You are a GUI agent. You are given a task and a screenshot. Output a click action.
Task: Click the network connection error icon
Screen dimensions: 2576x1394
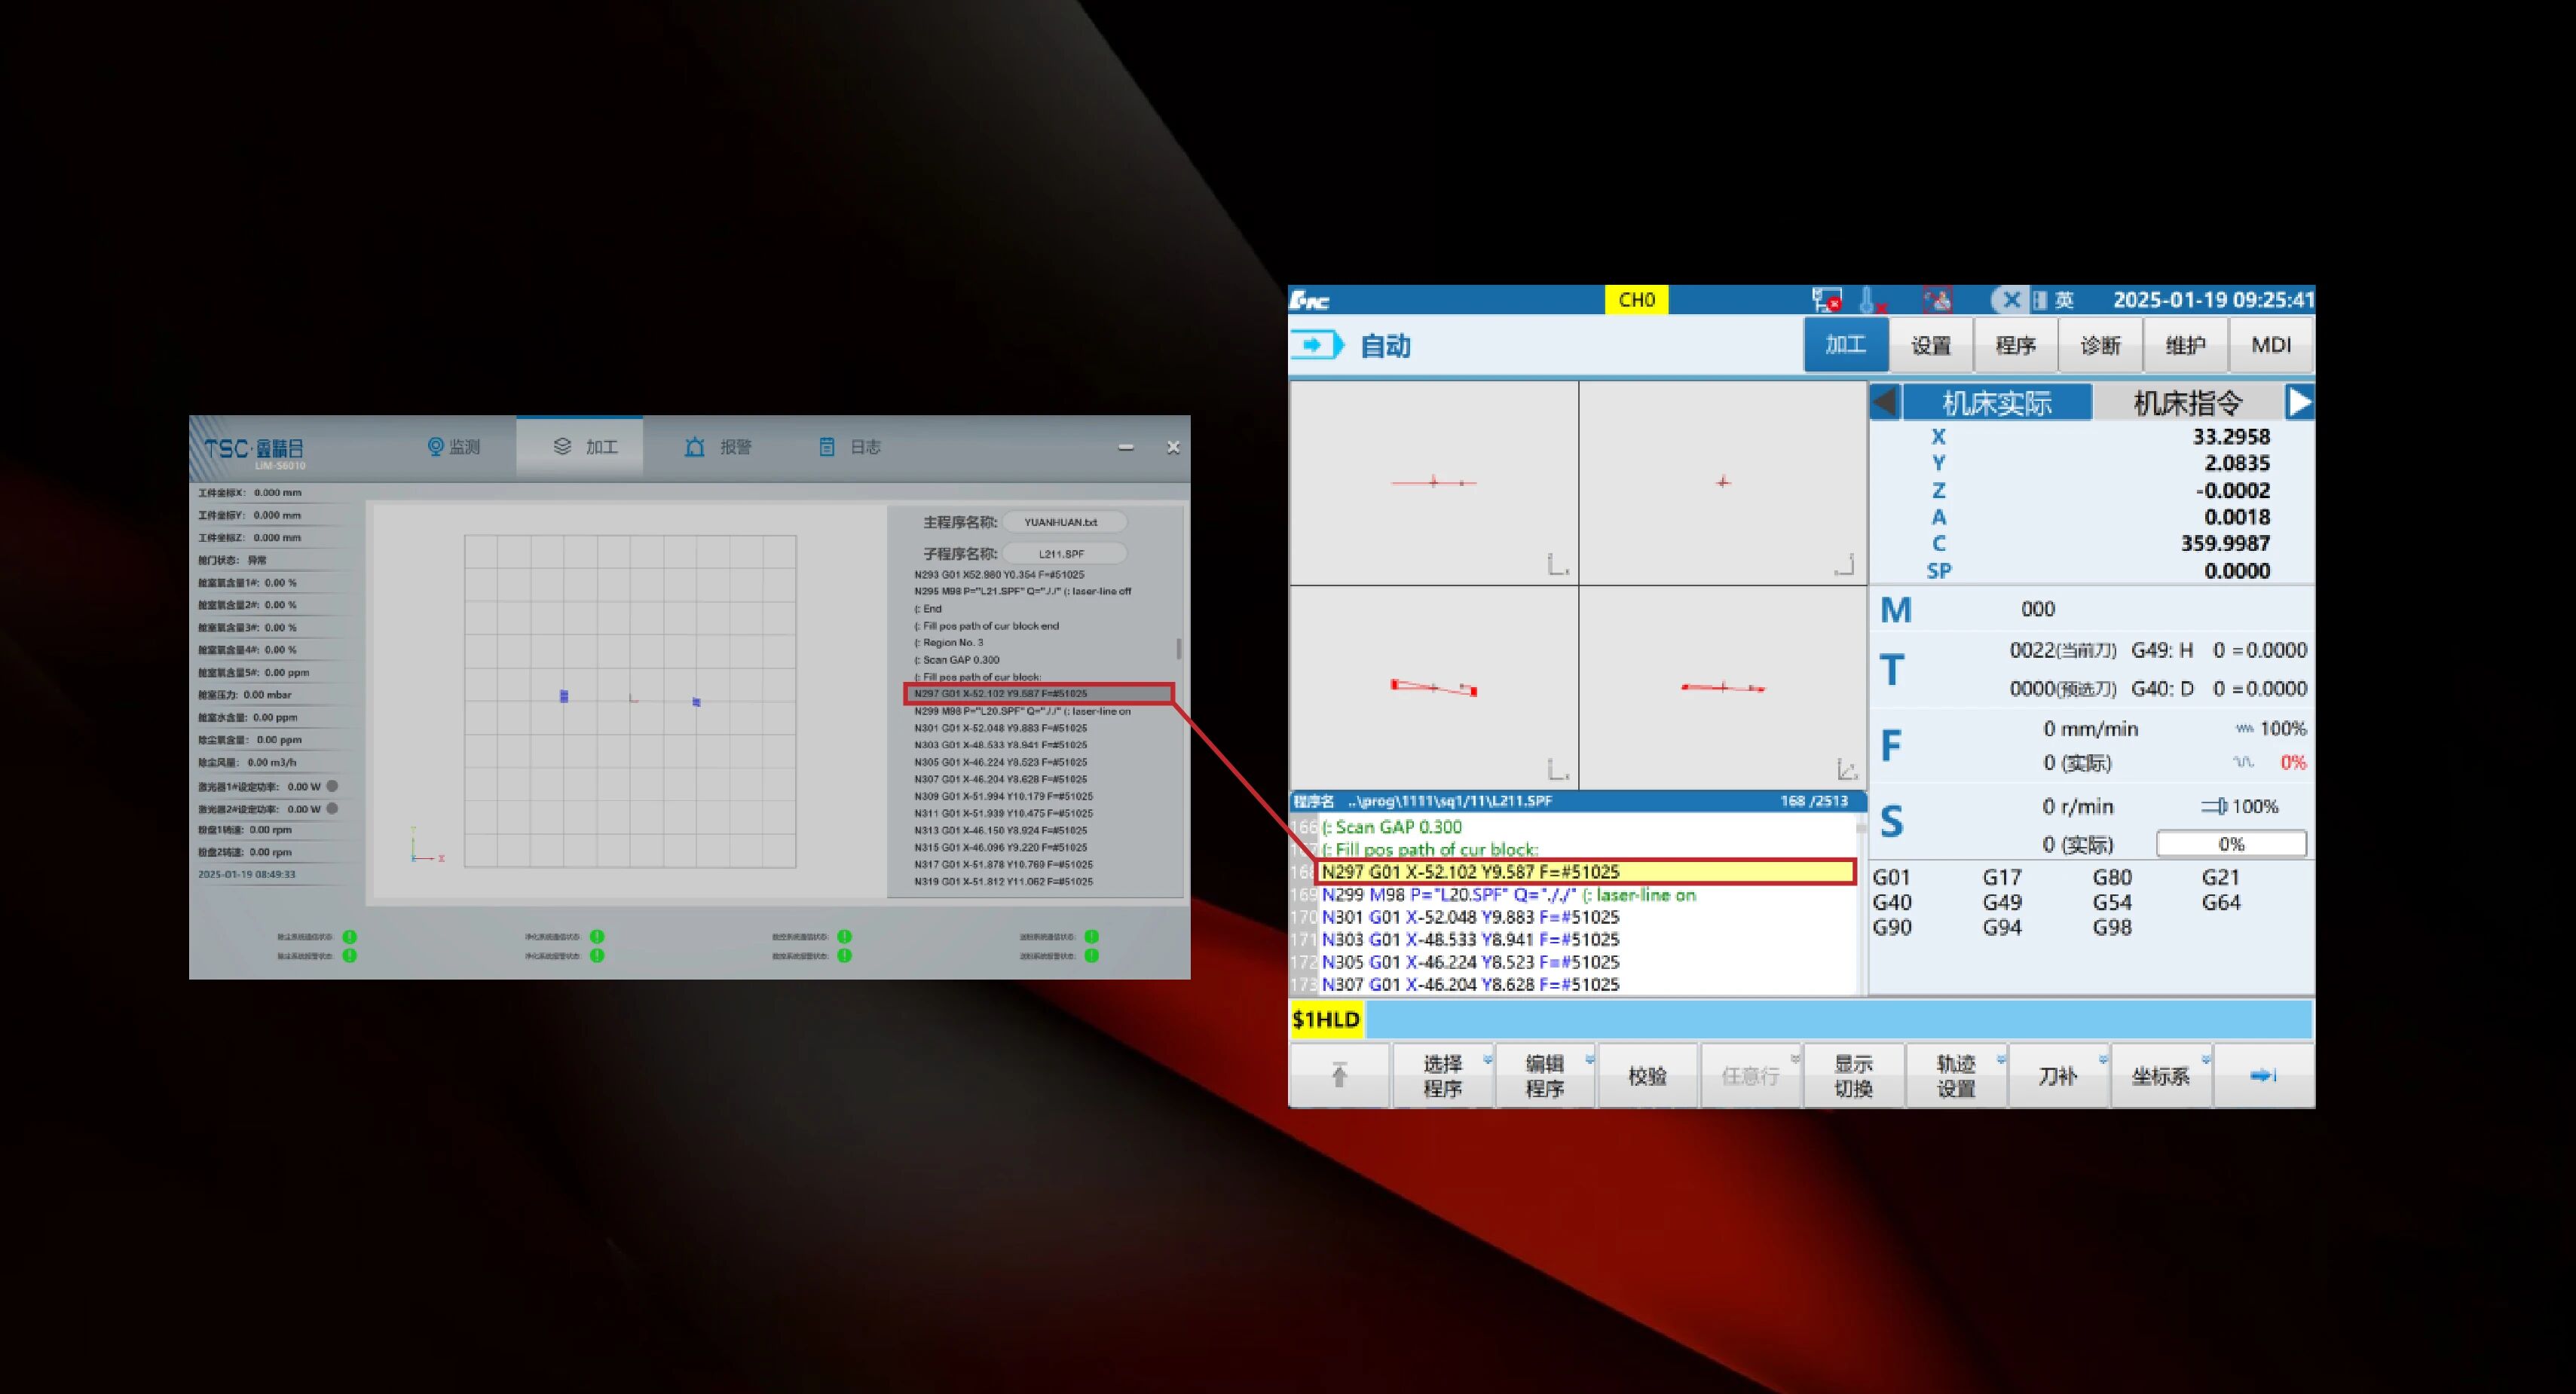[1826, 300]
